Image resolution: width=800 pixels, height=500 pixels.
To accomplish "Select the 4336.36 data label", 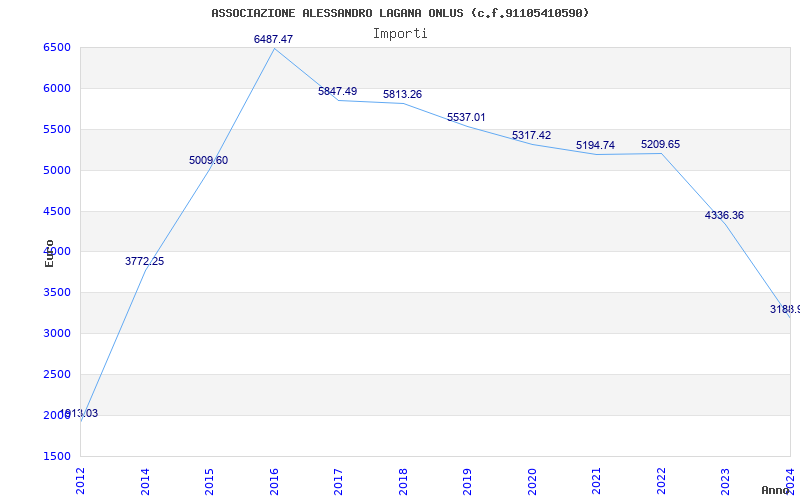I will point(724,215).
